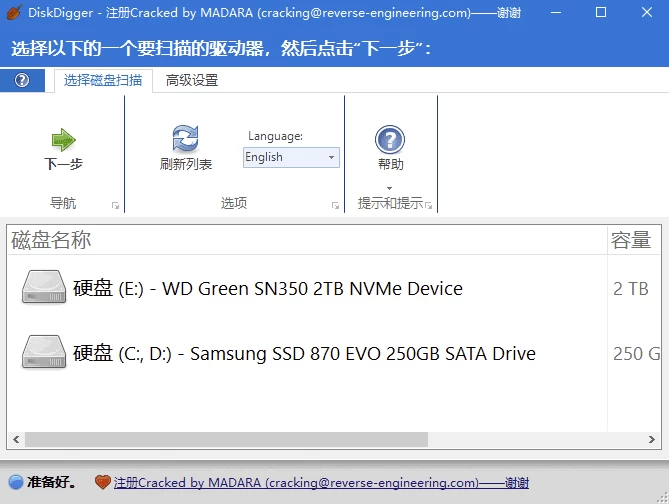
Task: Click the blue globe icon beside 准备好
Action: [15, 482]
